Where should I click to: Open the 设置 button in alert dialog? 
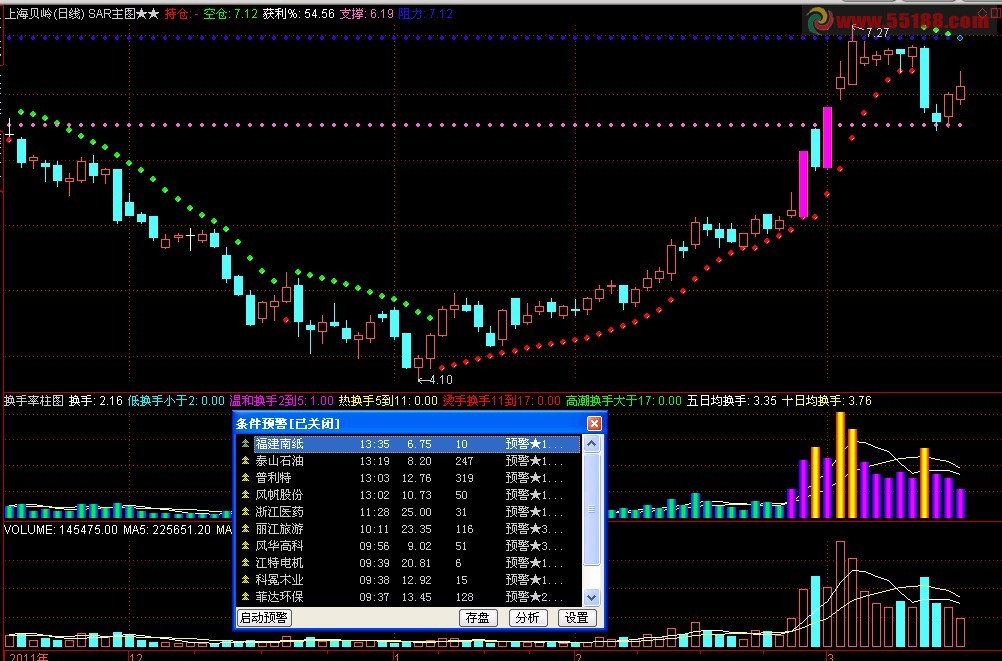(576, 618)
